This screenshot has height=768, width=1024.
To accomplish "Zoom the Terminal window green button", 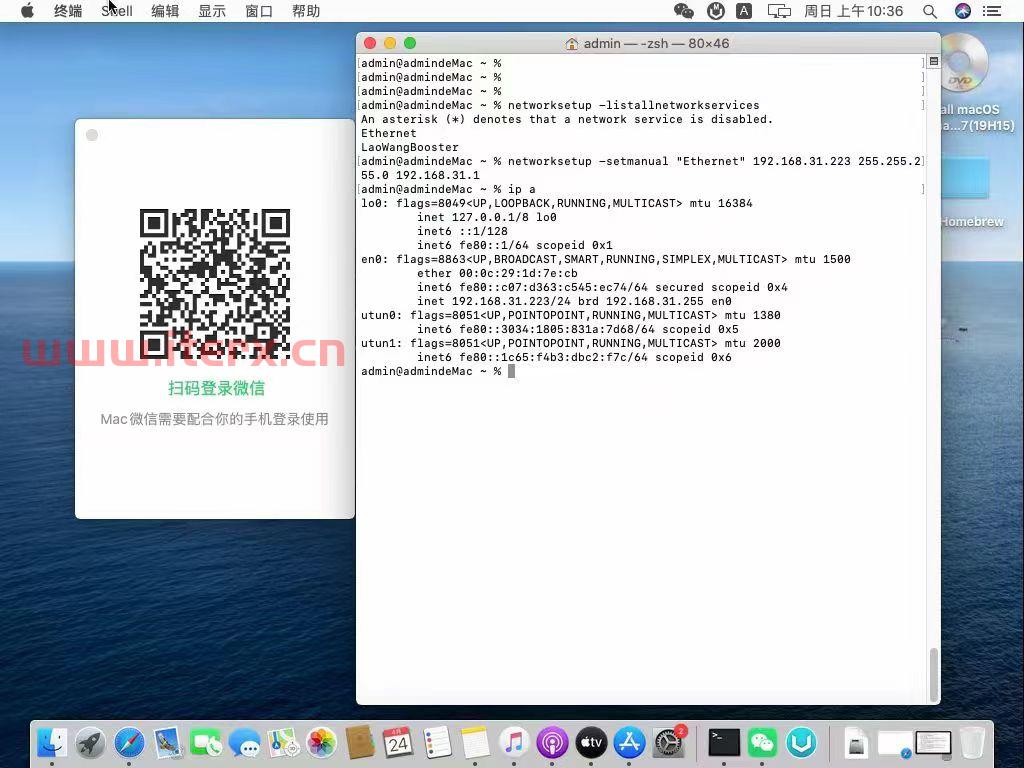I will pyautogui.click(x=410, y=43).
